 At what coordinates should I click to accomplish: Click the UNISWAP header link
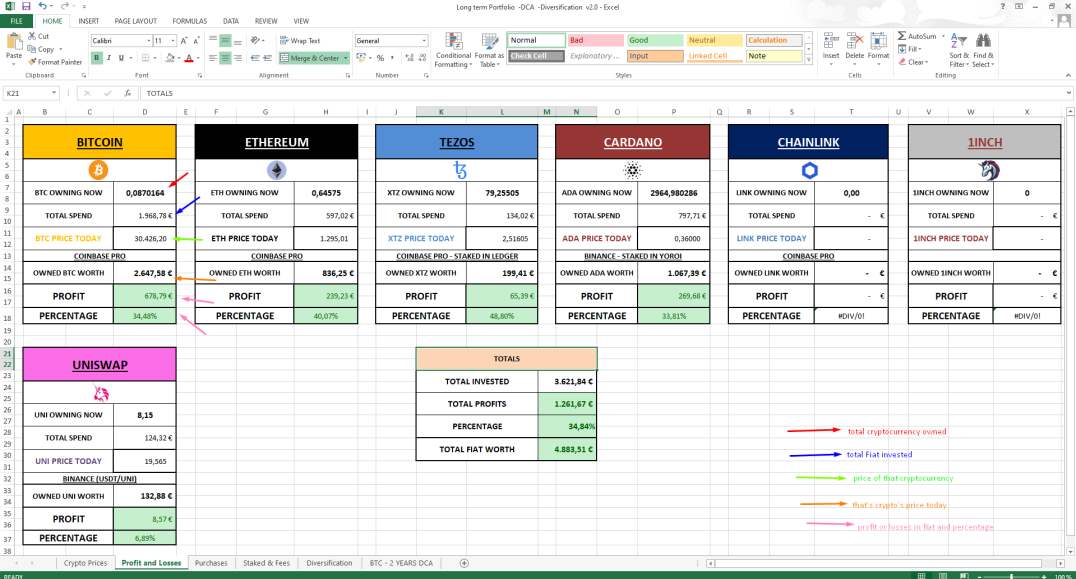pyautogui.click(x=100, y=365)
